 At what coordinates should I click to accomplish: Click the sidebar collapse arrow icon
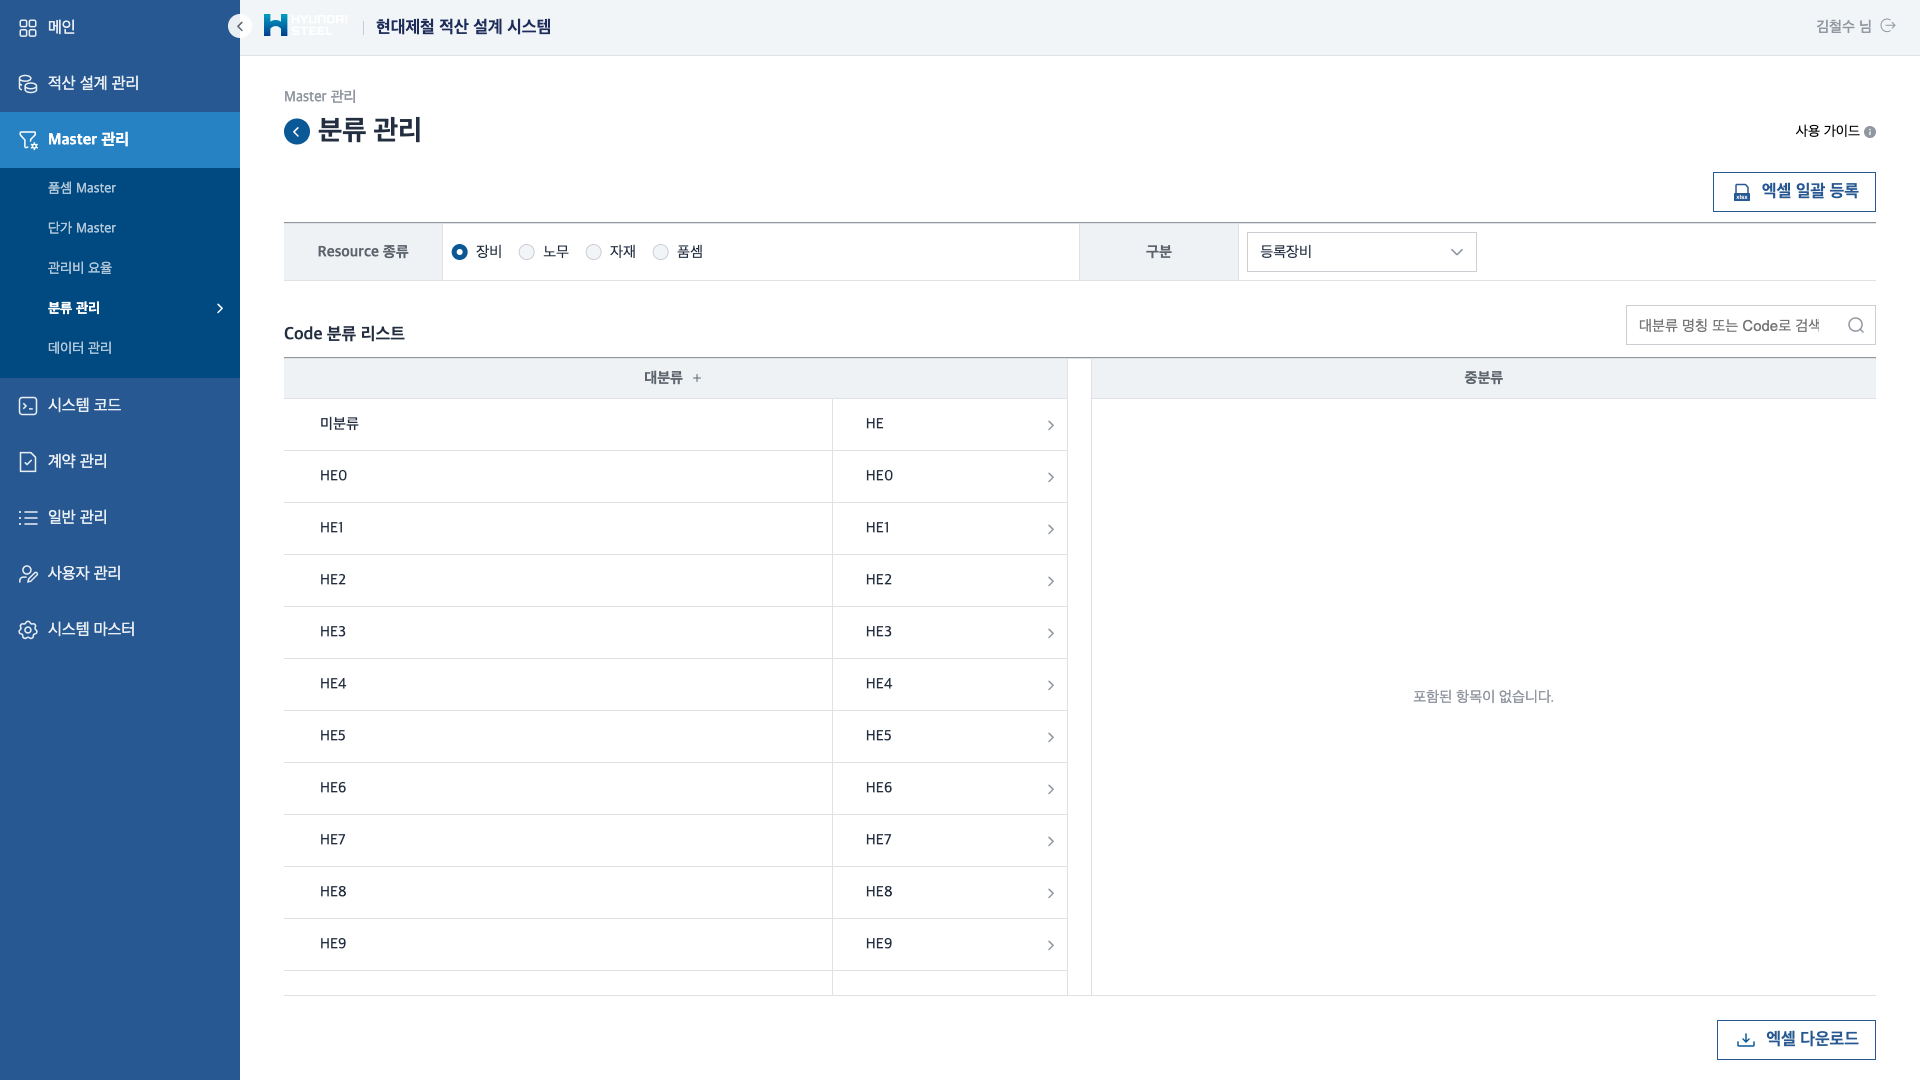240,27
